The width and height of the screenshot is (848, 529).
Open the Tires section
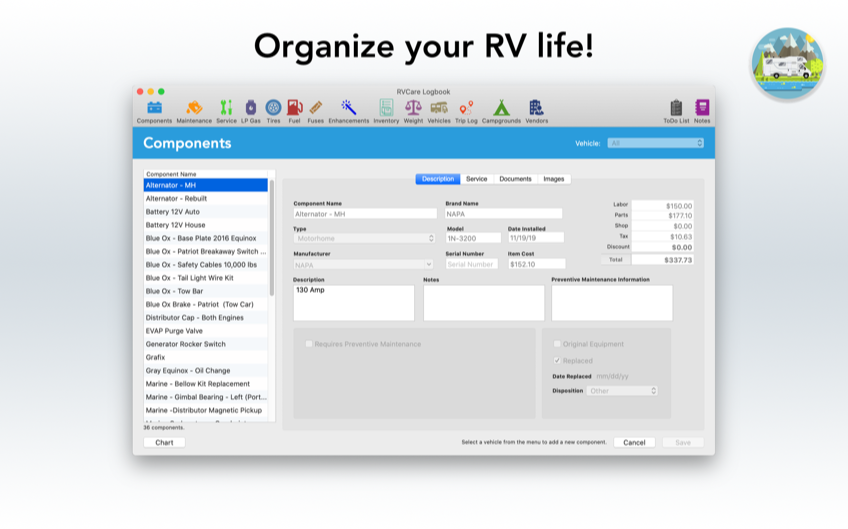[x=273, y=108]
